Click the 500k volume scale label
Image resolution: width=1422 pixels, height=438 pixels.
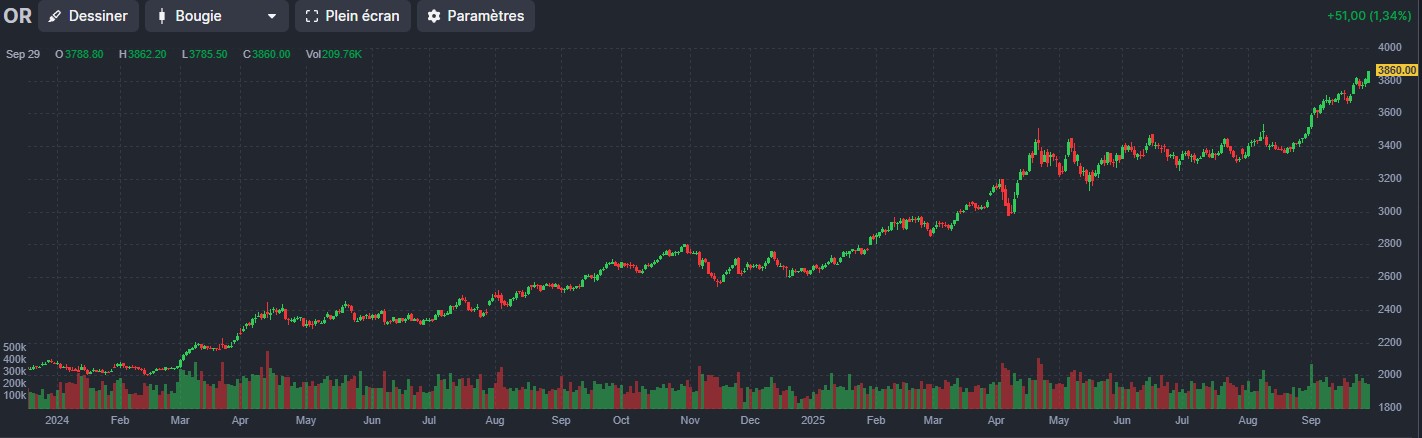pyautogui.click(x=15, y=347)
